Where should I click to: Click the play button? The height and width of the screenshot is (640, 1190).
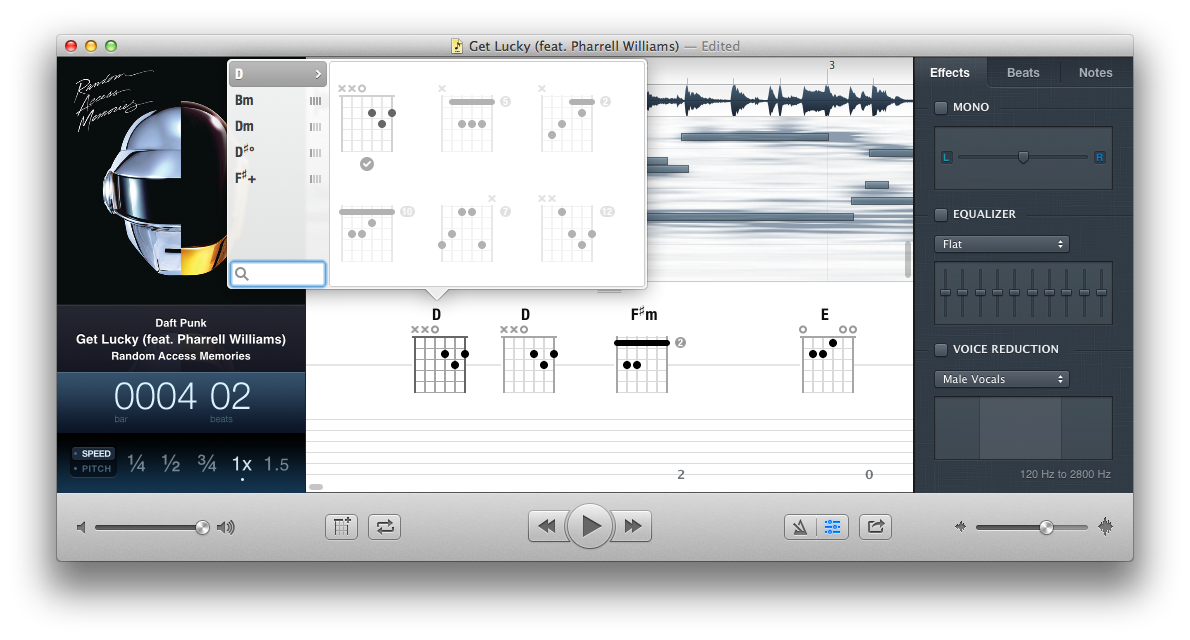(590, 526)
